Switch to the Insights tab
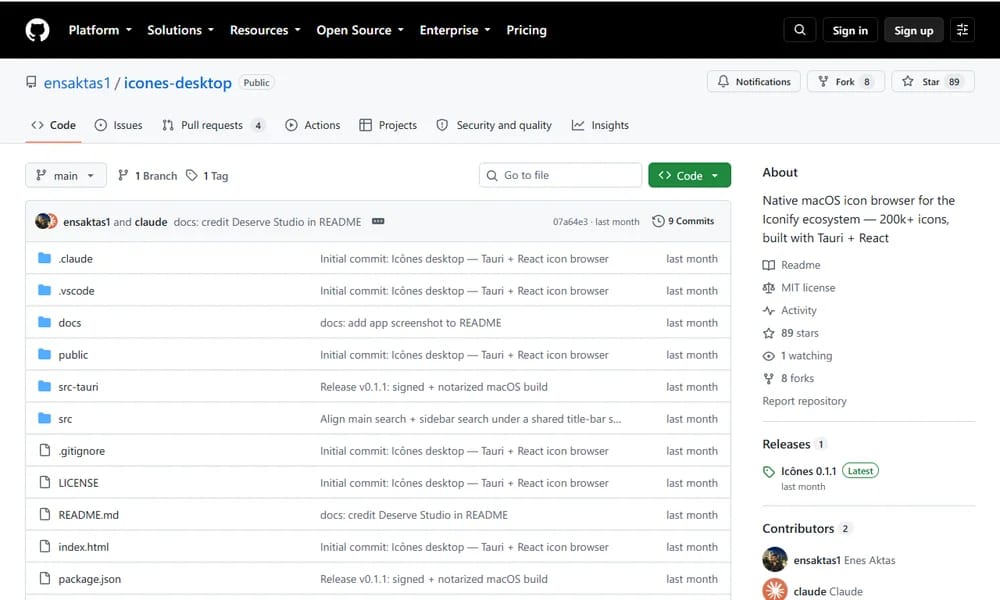Image resolution: width=1000 pixels, height=600 pixels. pyautogui.click(x=600, y=125)
